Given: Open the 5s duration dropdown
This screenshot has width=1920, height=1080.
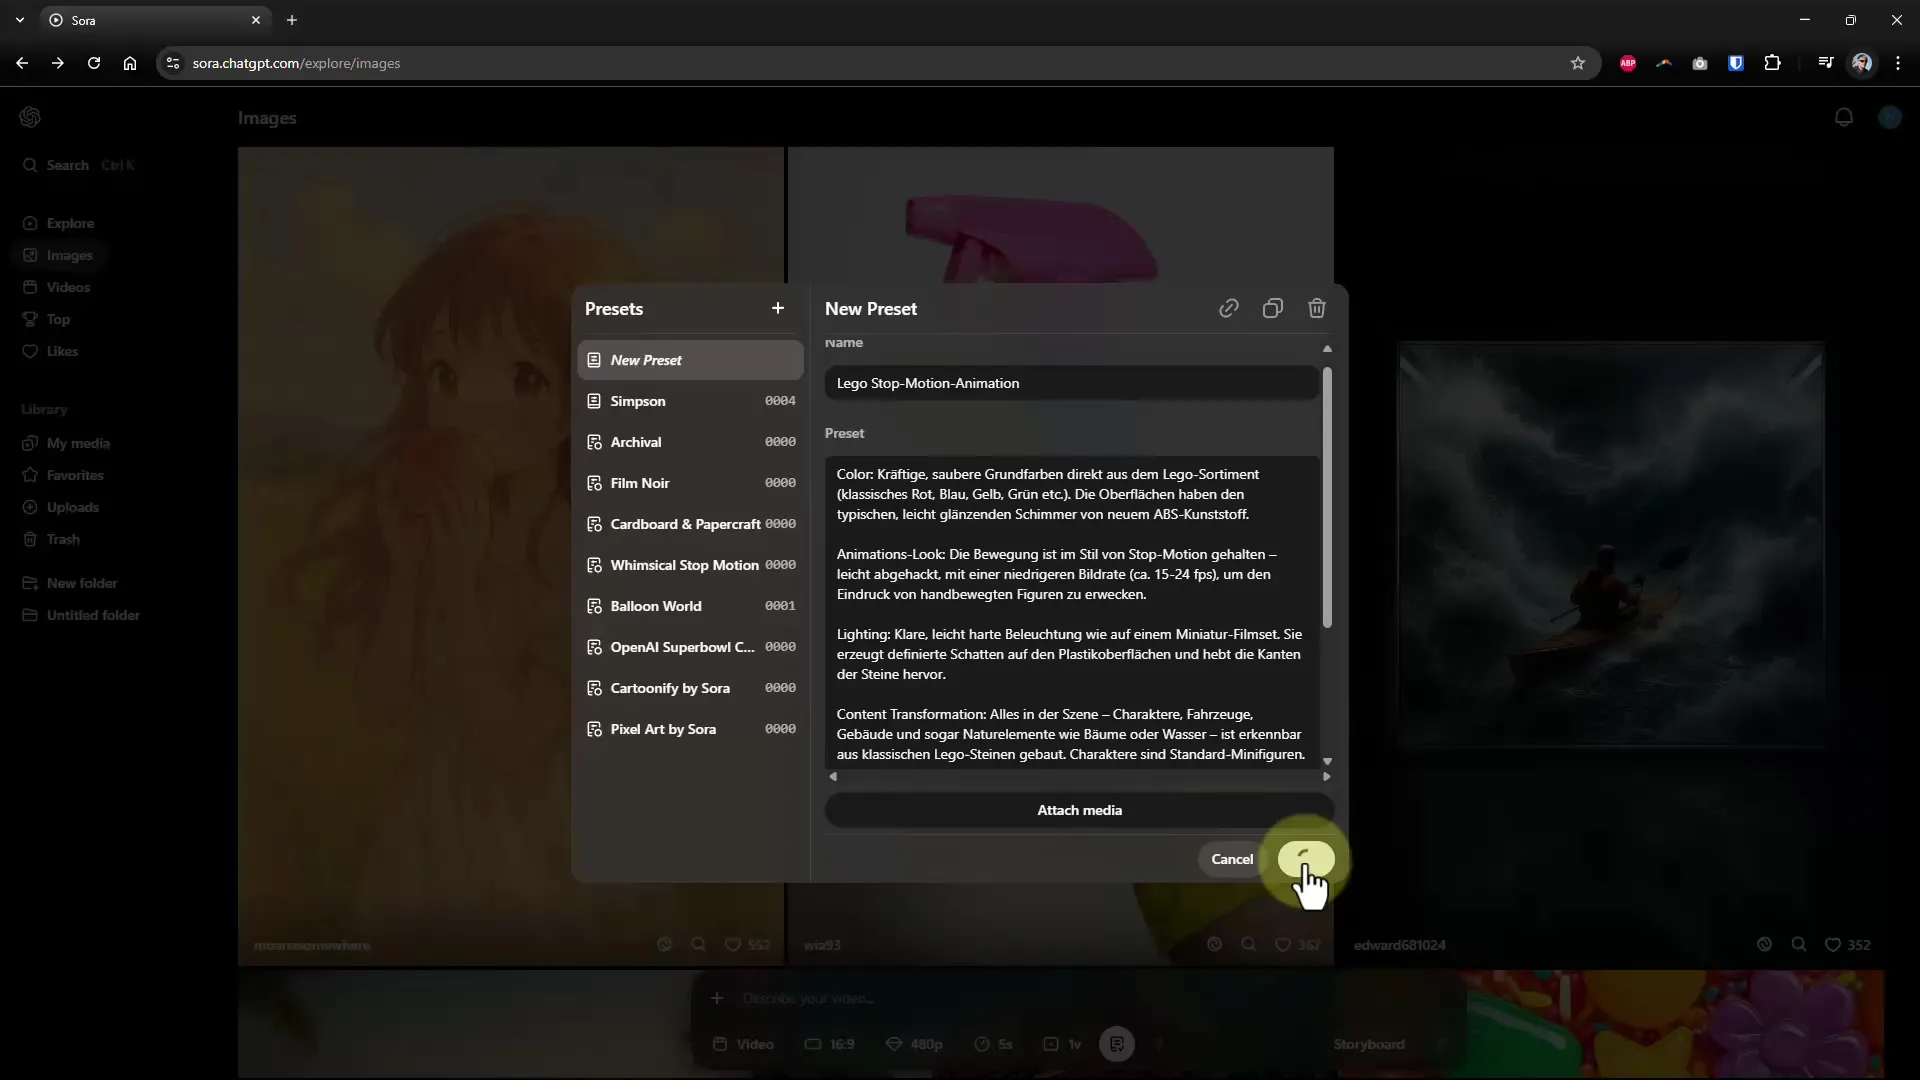Looking at the screenshot, I should coord(993,1044).
